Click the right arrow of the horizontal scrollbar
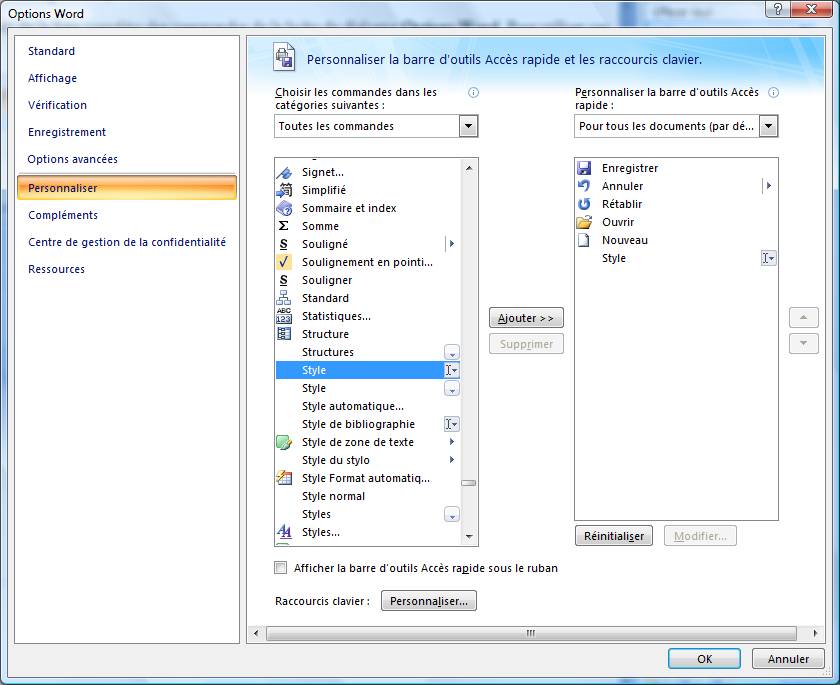The height and width of the screenshot is (685, 840). [815, 634]
